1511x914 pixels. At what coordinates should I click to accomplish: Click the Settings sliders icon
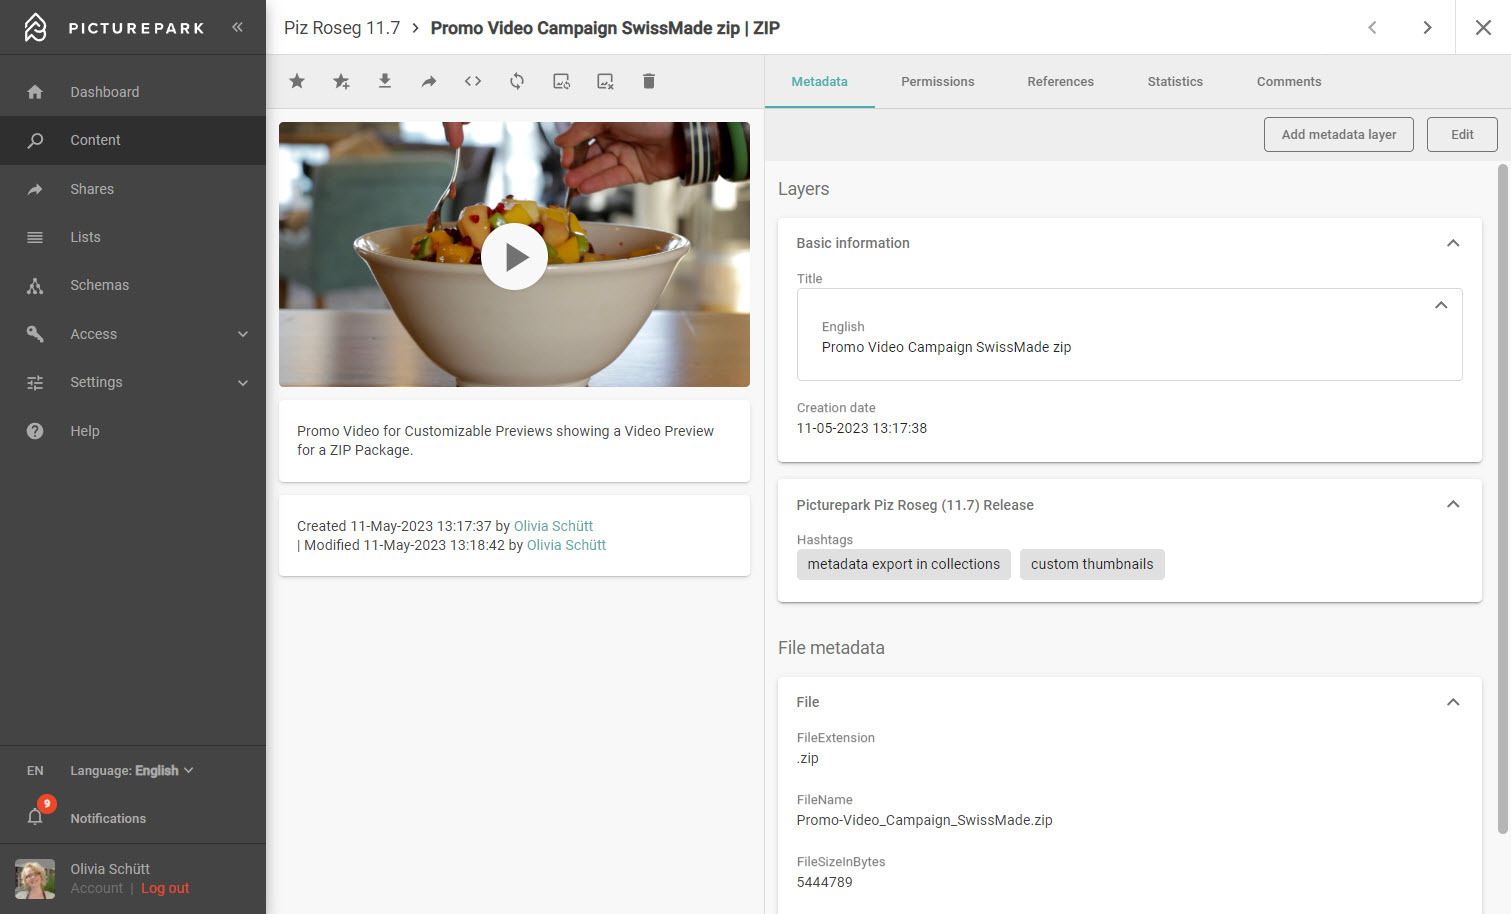pyautogui.click(x=35, y=382)
